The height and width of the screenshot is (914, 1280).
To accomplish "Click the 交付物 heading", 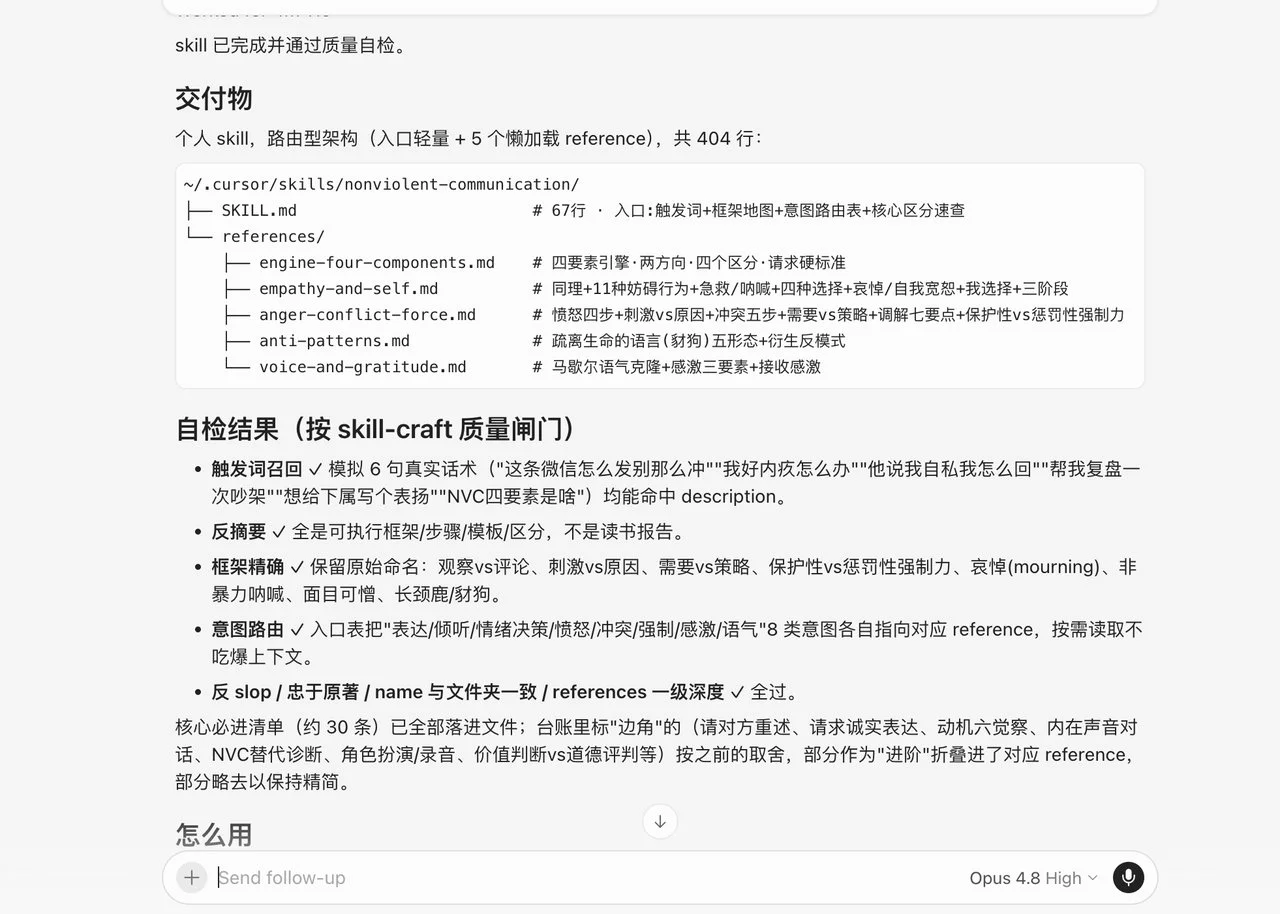I will tap(214, 99).
